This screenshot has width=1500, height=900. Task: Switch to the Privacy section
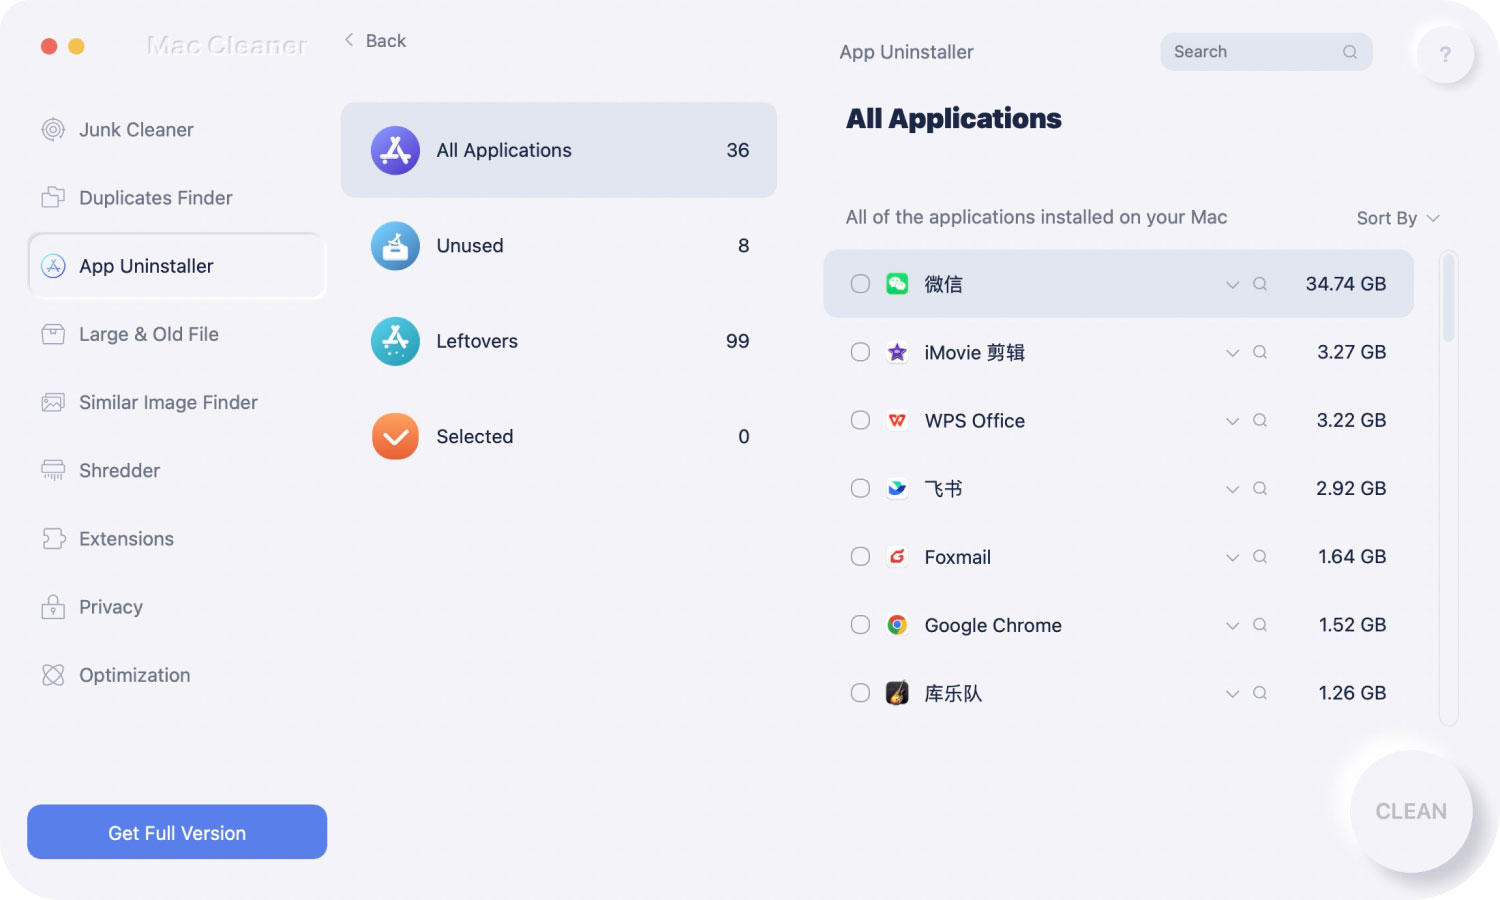[177, 607]
